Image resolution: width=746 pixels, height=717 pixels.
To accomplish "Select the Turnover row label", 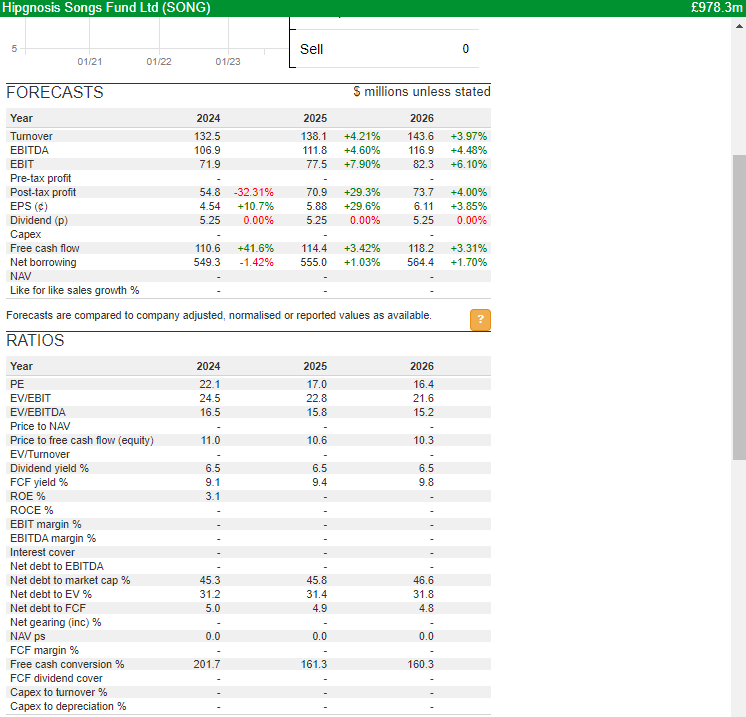I will coord(31,136).
